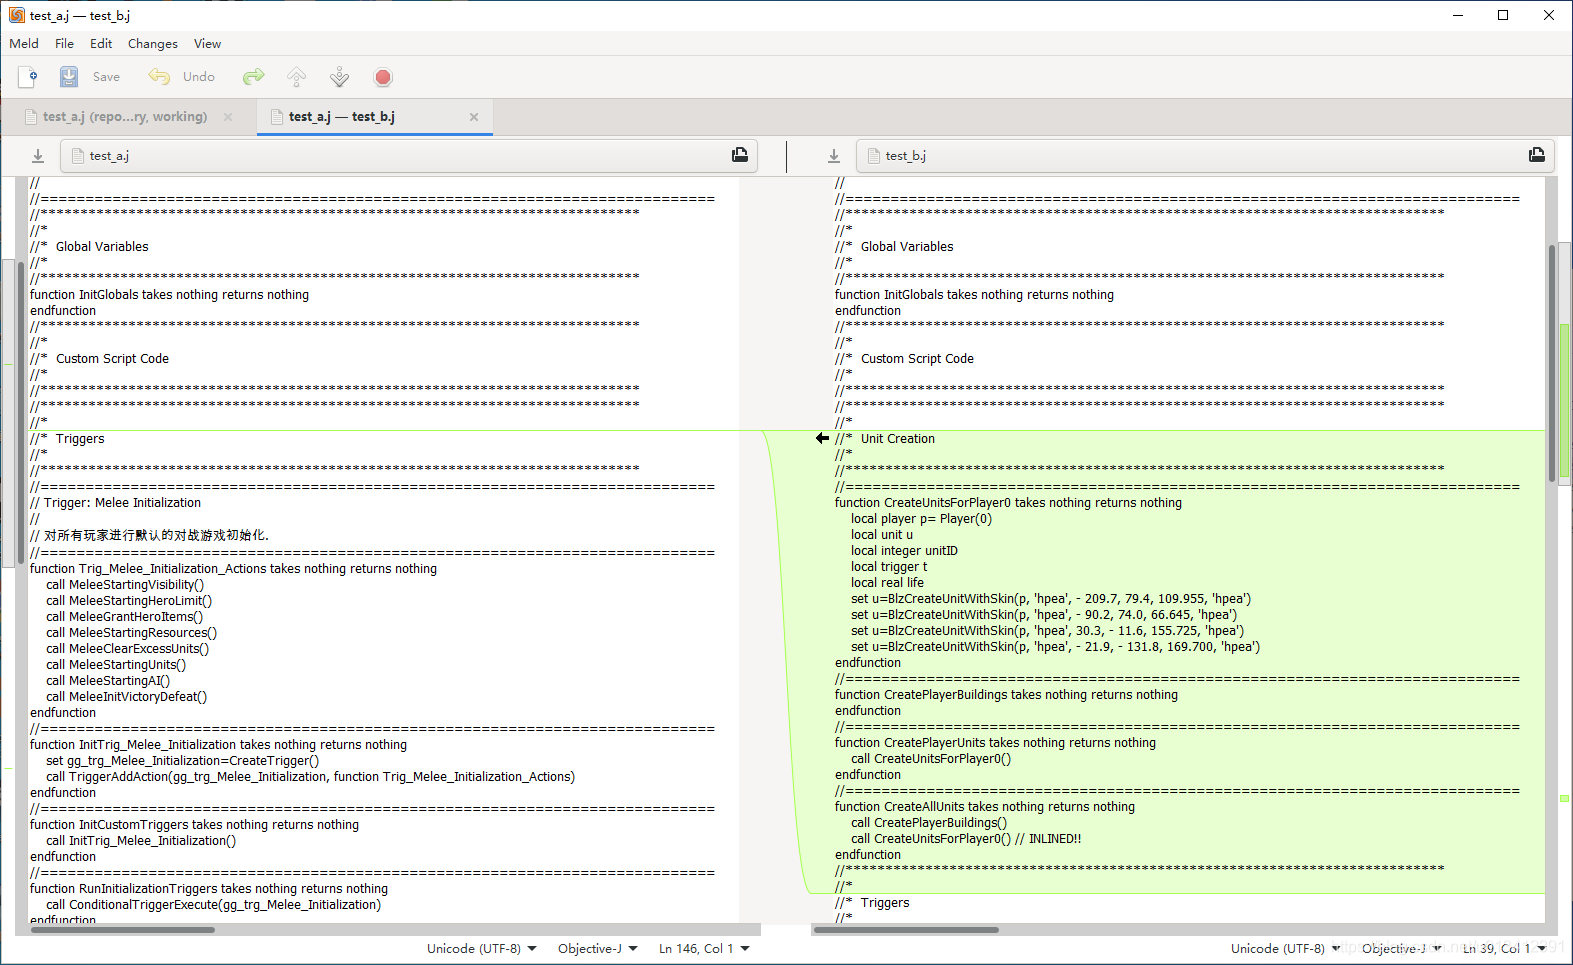Open the Meld menu
This screenshot has height=965, width=1573.
coord(24,44)
